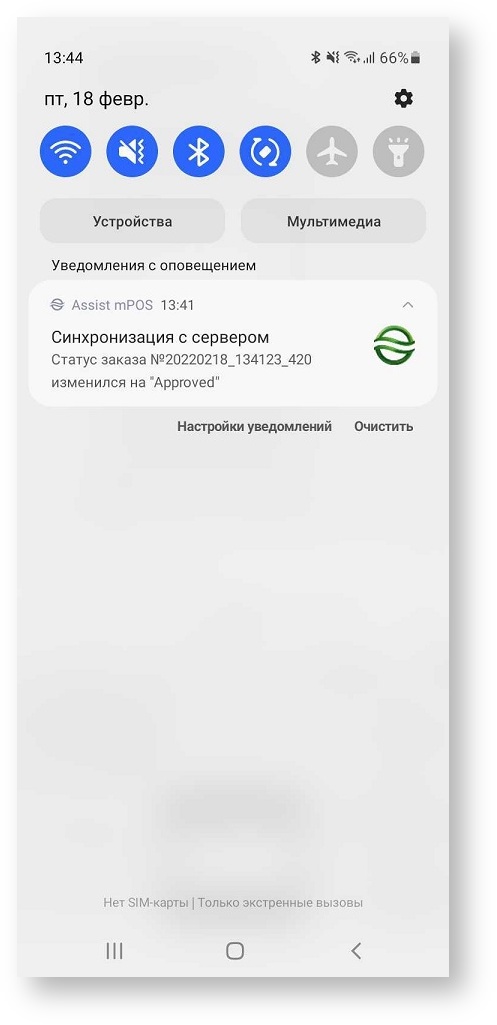Tap the home navigation button
This screenshot has width=497, height=1025.
[235, 951]
